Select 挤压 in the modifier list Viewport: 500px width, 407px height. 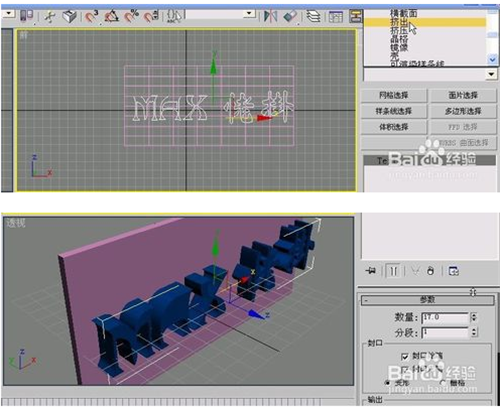(399, 31)
